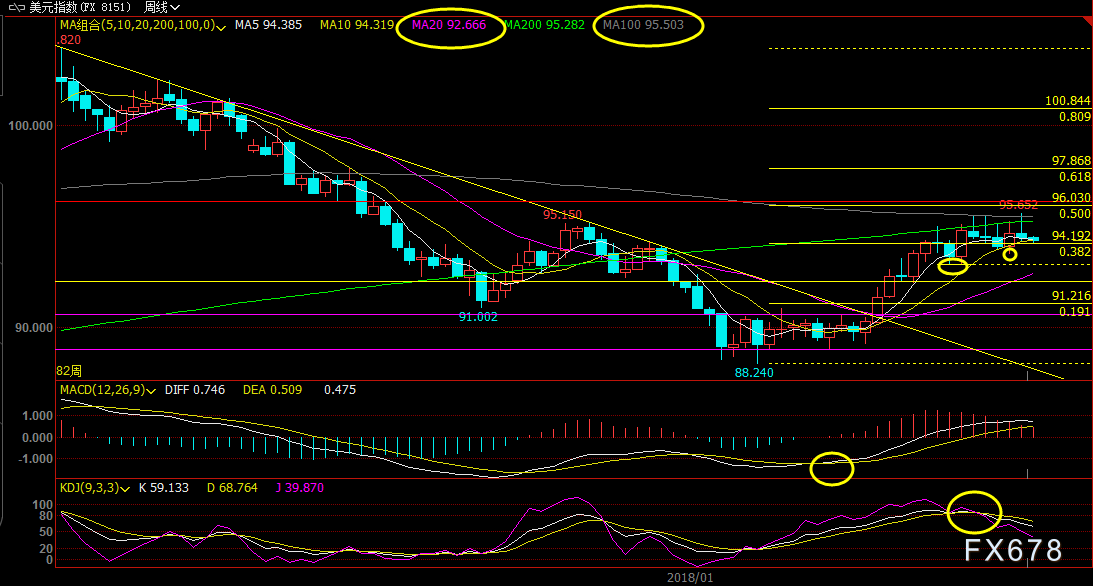Click the MACD 1.000 axis label
Screen dimensions: 1093x586
point(38,416)
